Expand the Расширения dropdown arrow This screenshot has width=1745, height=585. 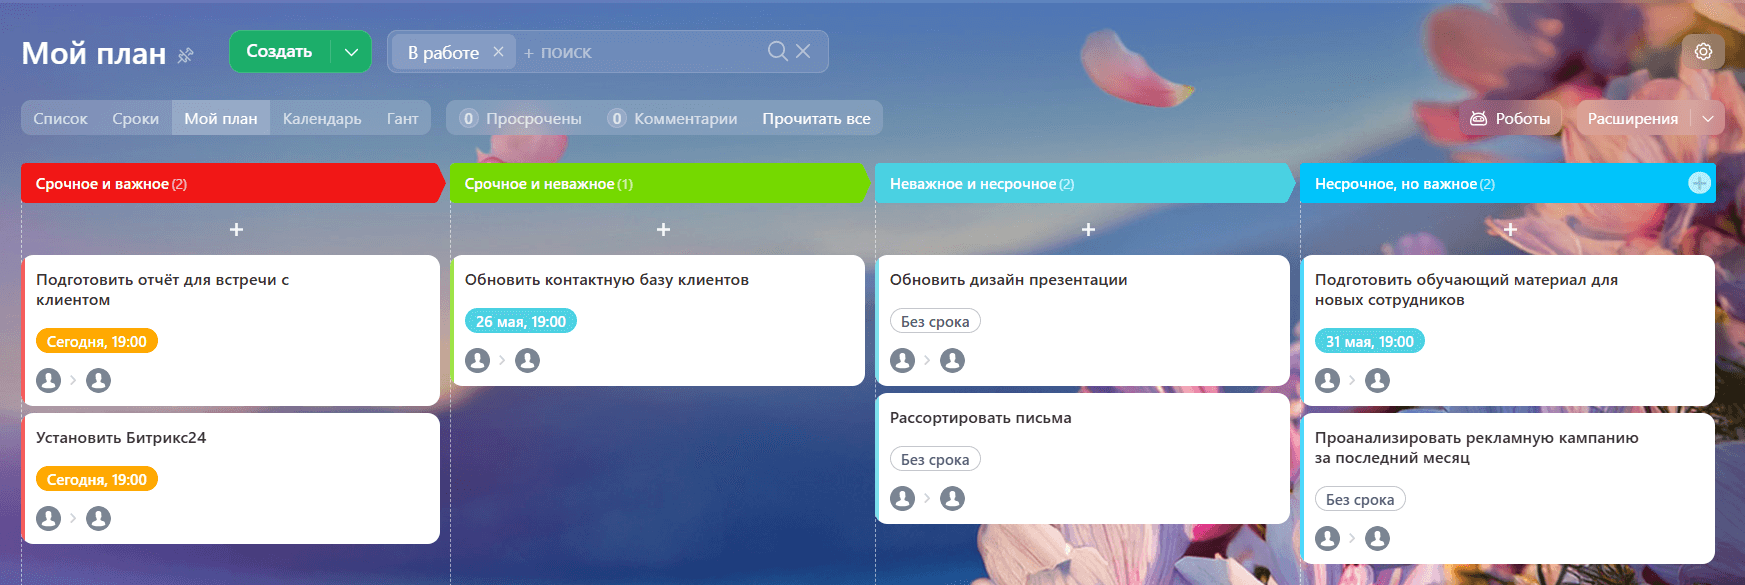[x=1708, y=118]
